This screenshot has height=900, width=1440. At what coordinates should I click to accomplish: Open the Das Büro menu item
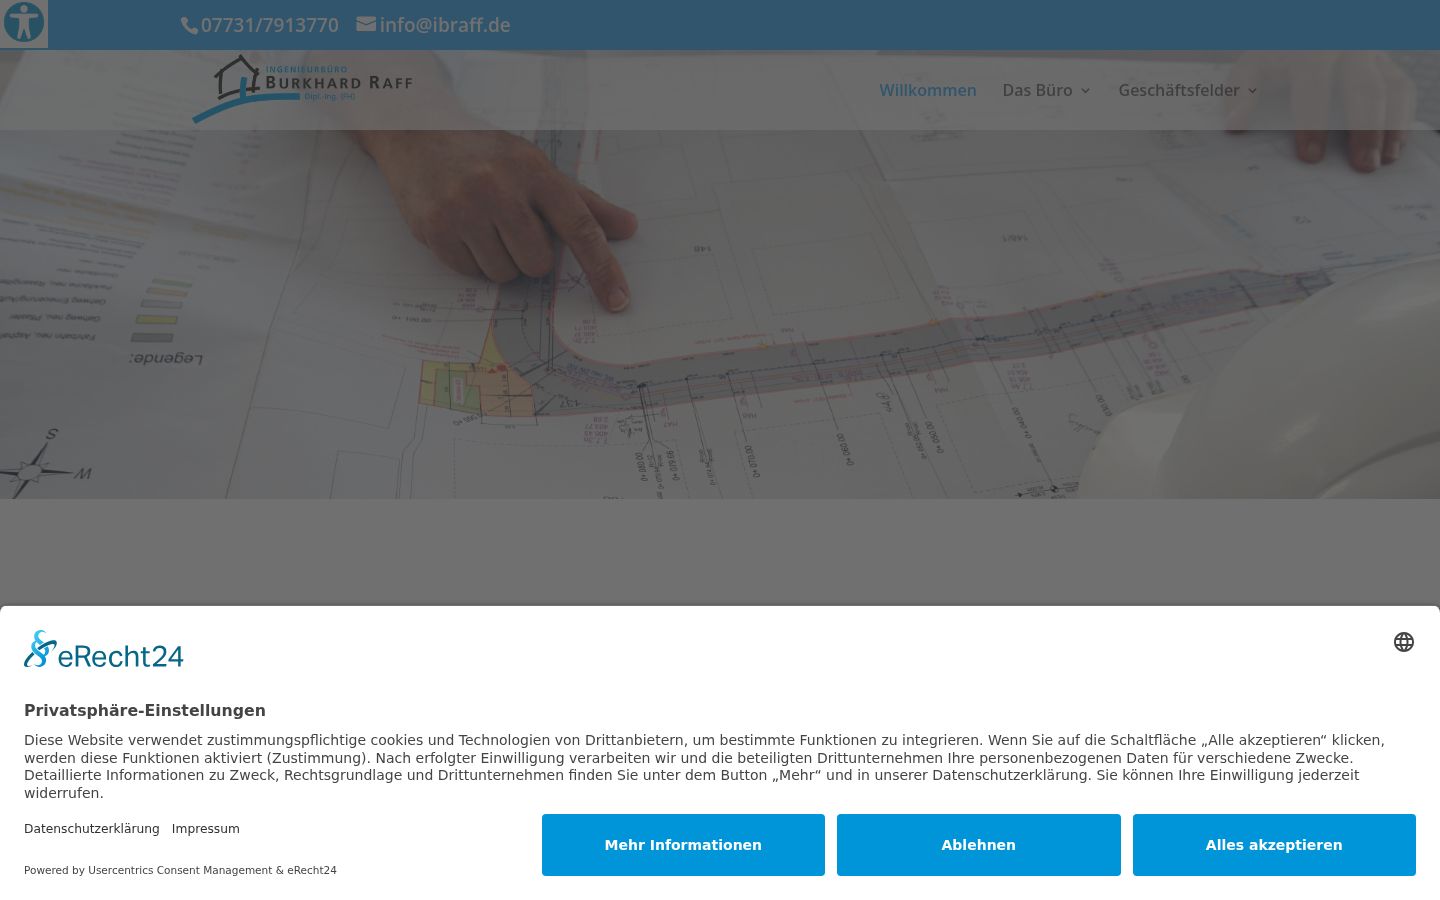[1037, 90]
